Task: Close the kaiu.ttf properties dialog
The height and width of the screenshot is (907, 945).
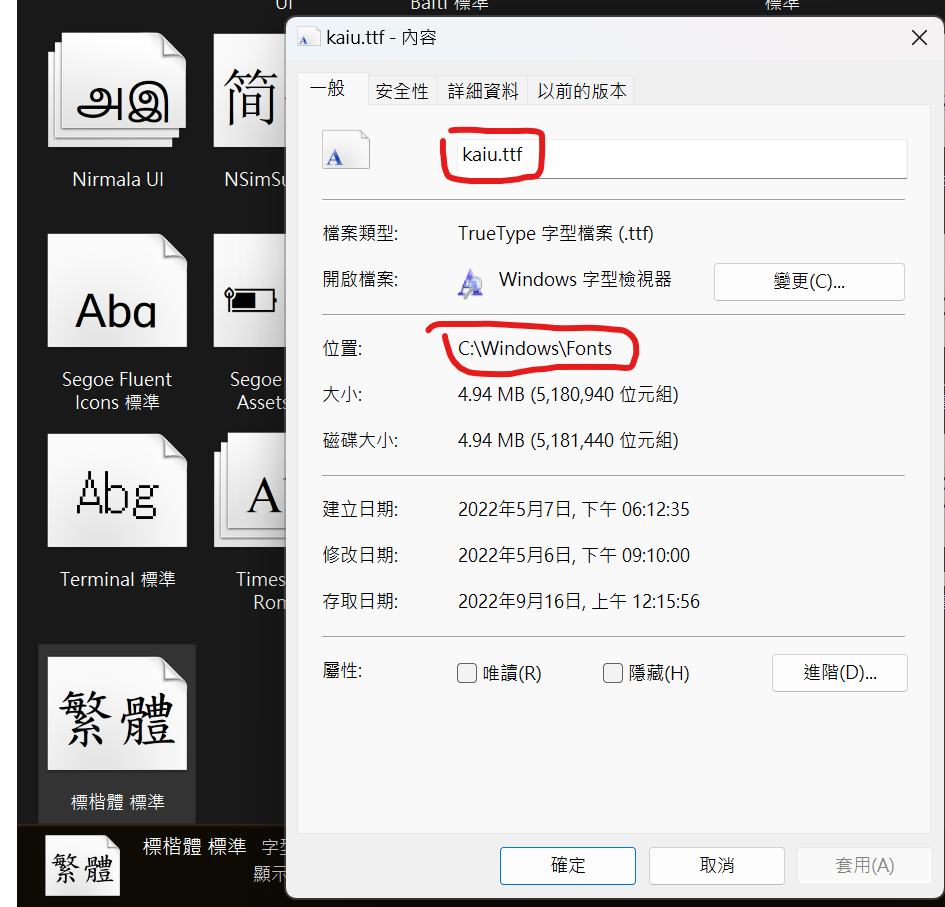Action: pyautogui.click(x=919, y=37)
